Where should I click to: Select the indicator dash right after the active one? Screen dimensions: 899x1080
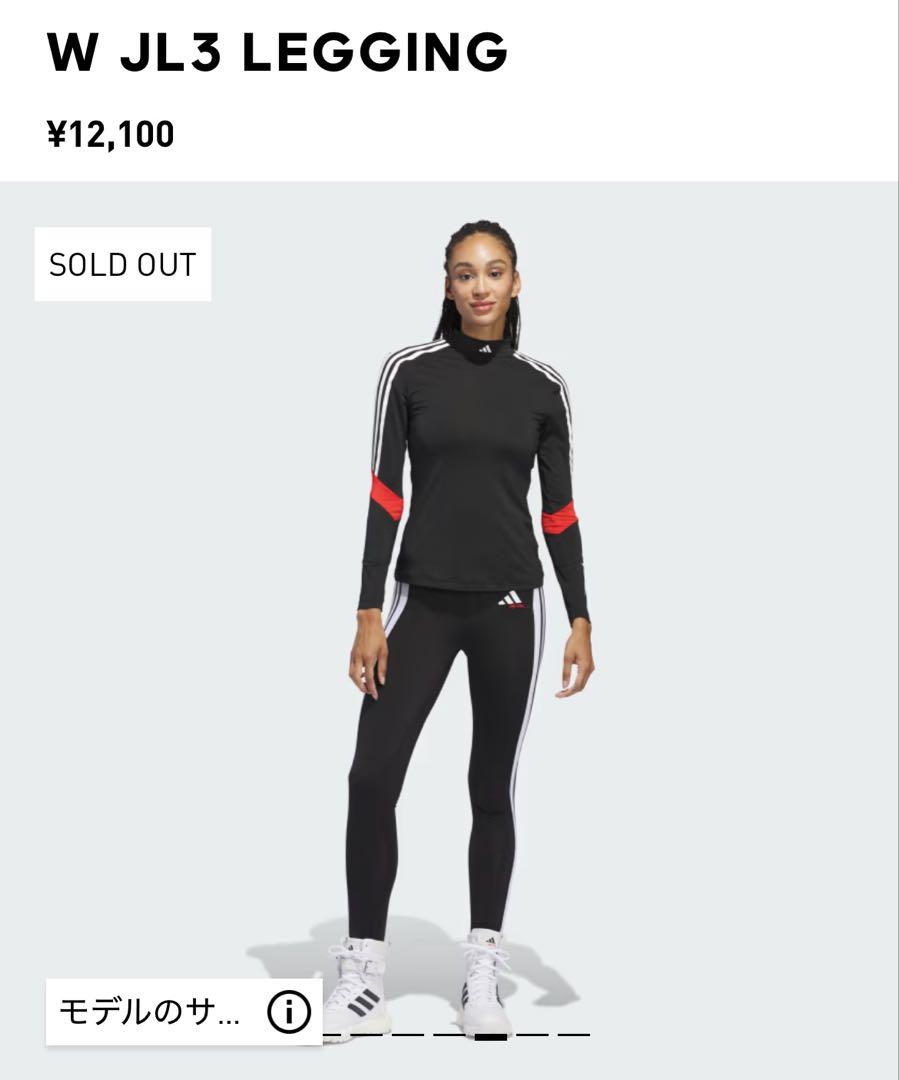tap(533, 1035)
